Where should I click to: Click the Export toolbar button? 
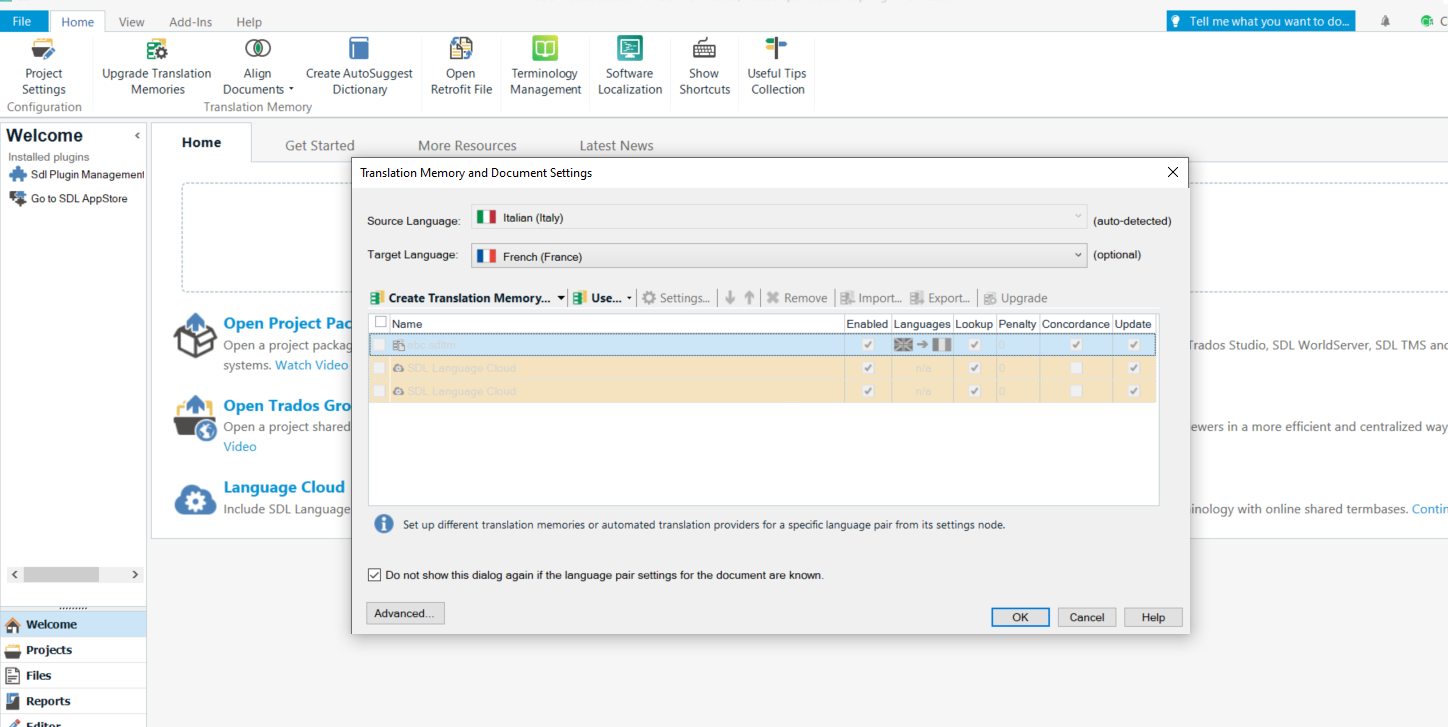pyautogui.click(x=941, y=298)
